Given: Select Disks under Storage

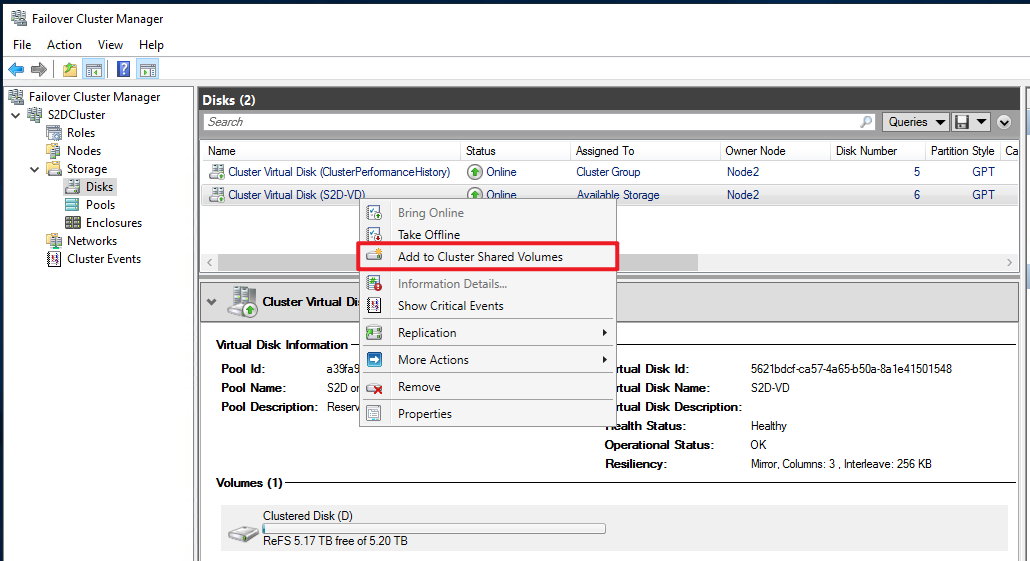Looking at the screenshot, I should click(99, 187).
